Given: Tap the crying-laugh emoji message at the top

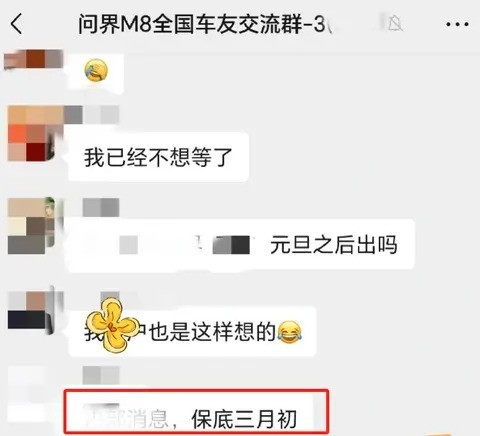Looking at the screenshot, I should [96, 70].
